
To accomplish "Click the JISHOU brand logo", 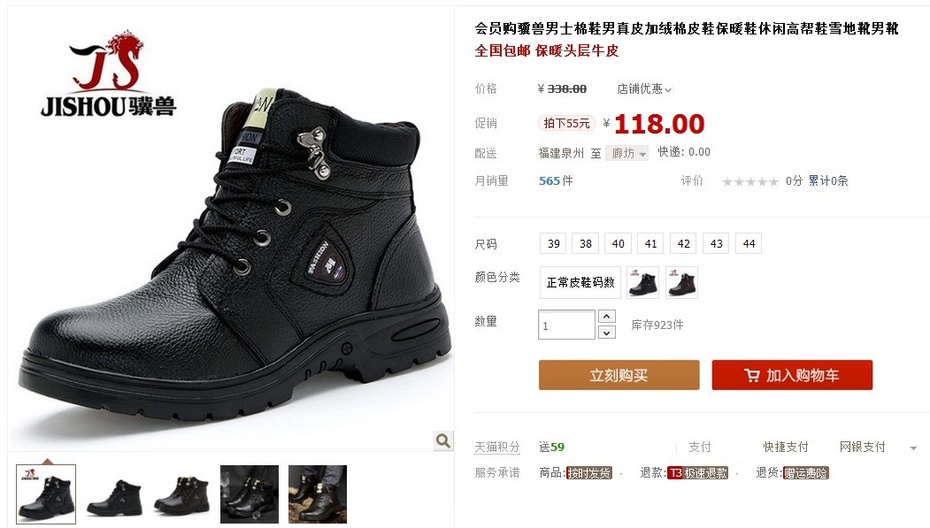I will click(x=109, y=74).
